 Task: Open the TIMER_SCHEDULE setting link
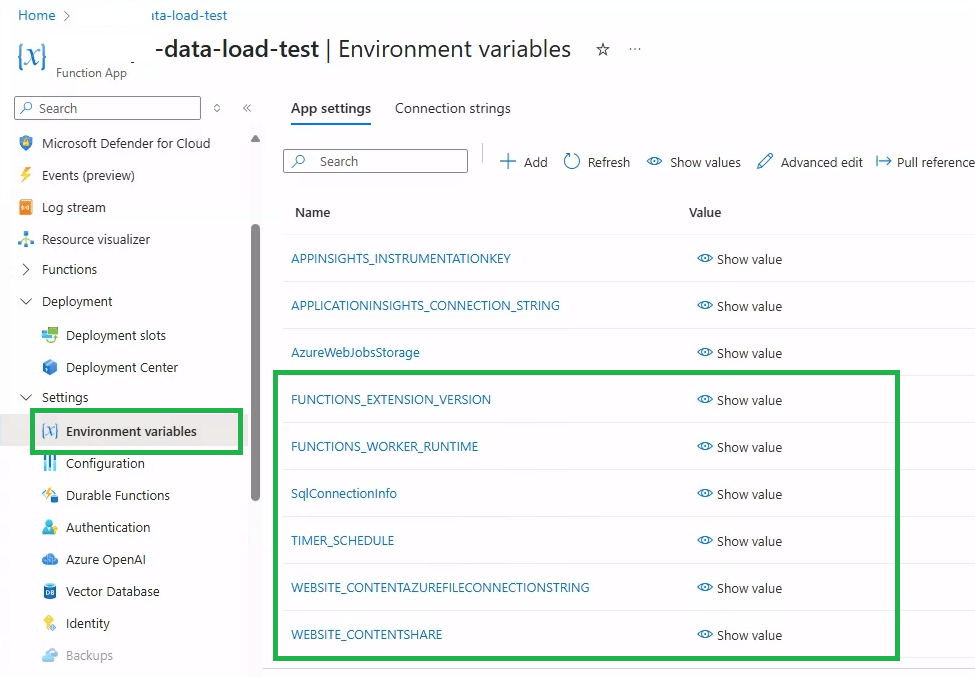[x=342, y=541]
